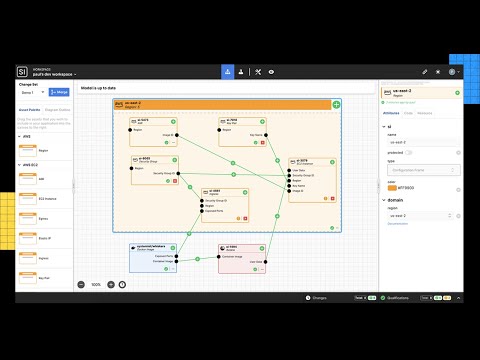Select the Region asset thumbnail

click(28, 151)
